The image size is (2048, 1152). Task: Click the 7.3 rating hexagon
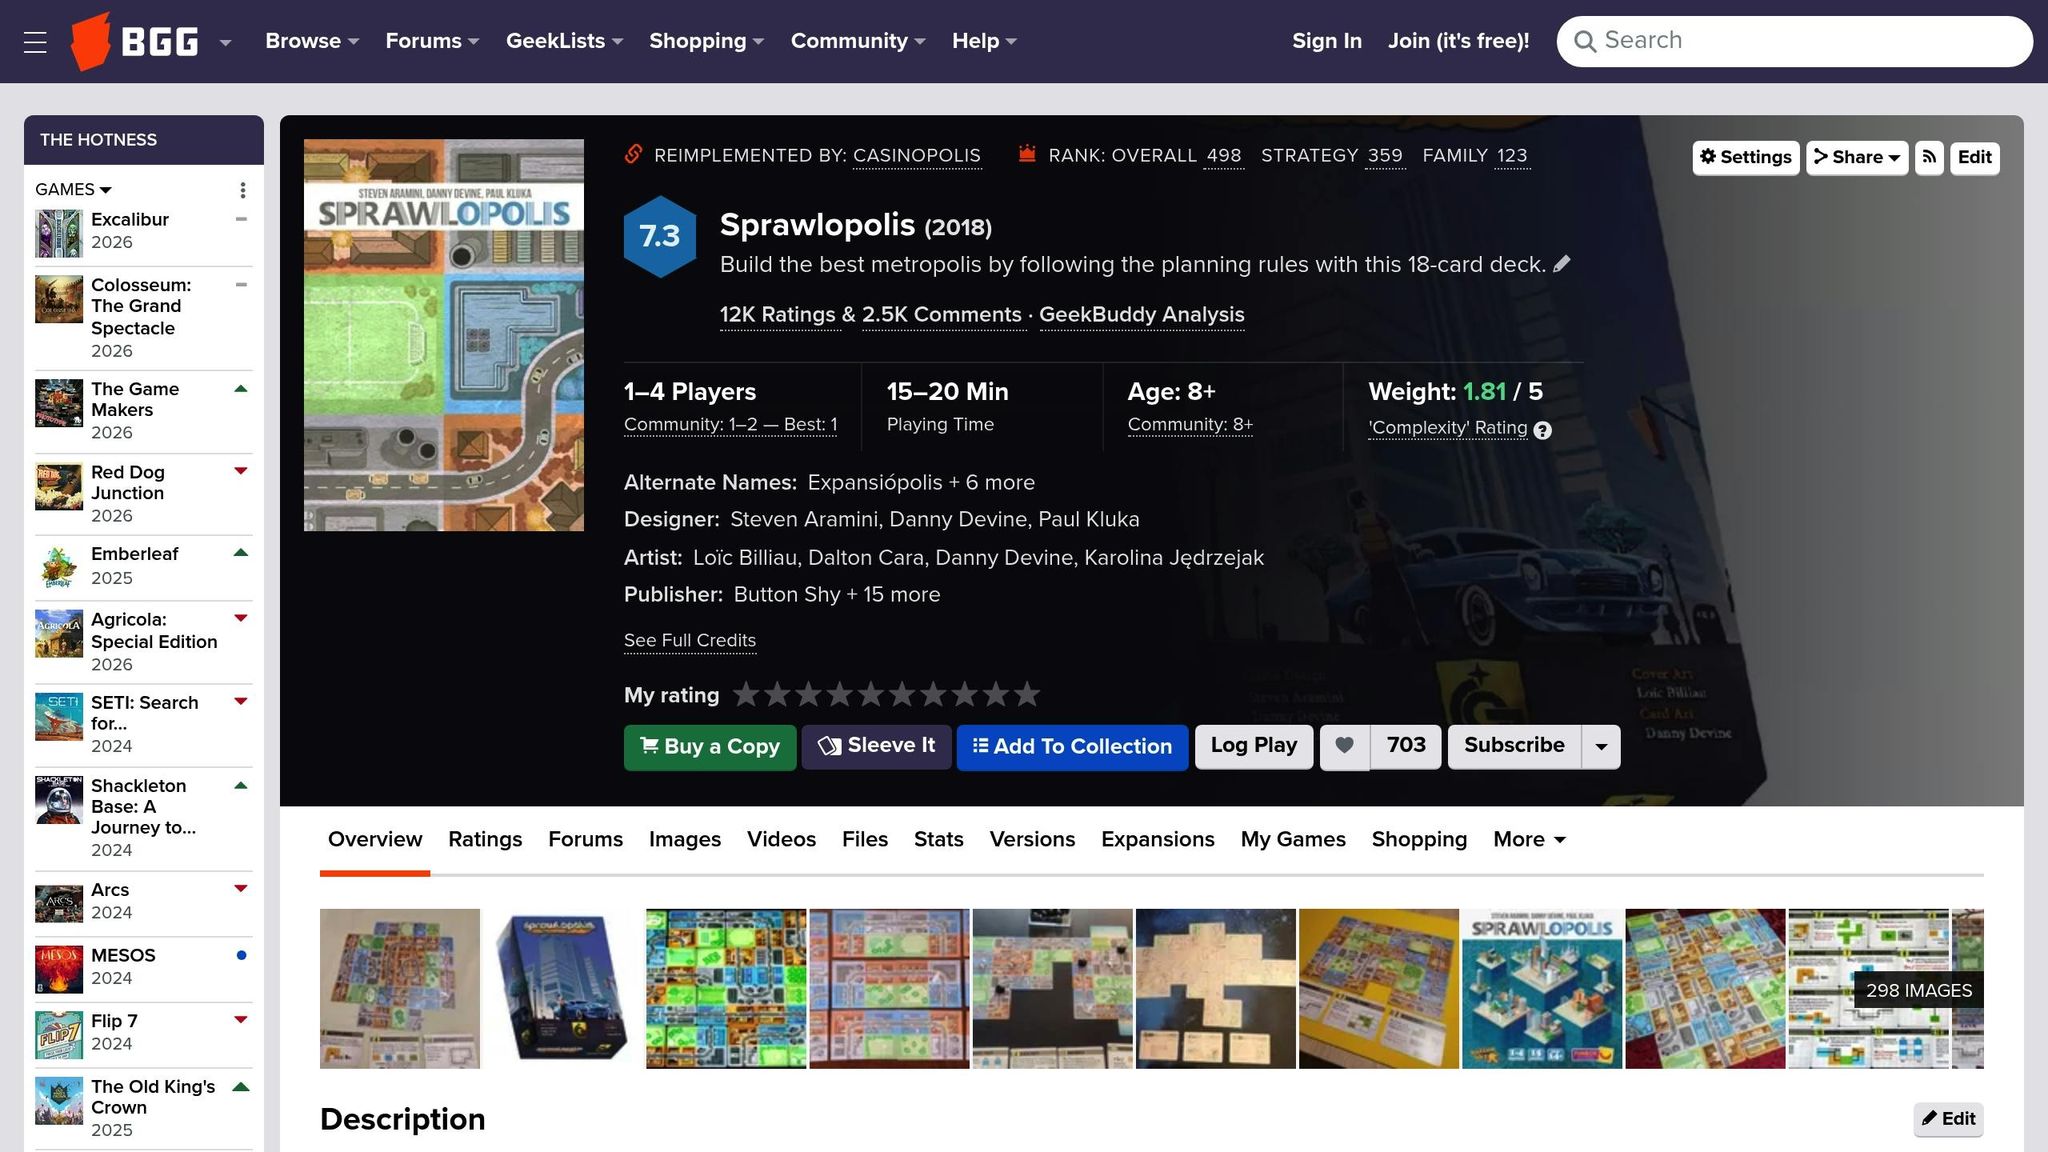coord(660,236)
